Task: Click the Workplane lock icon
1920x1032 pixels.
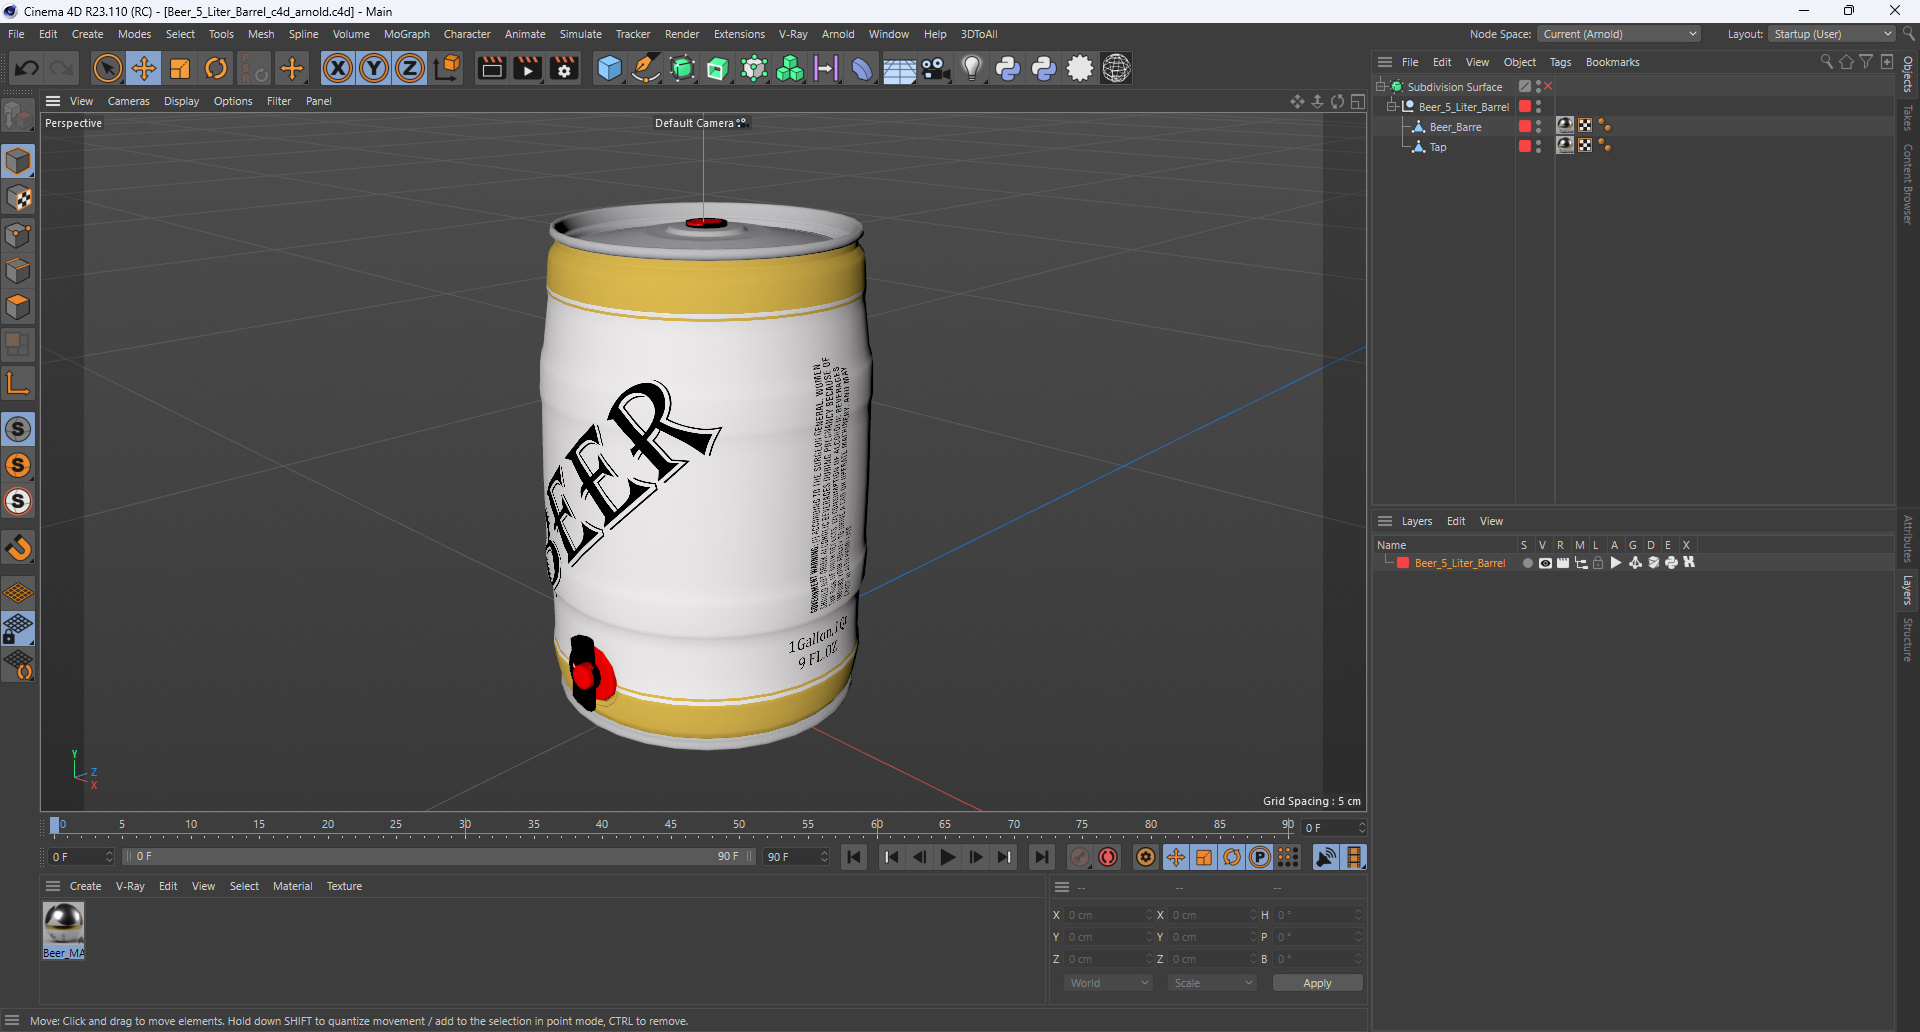Action: click(x=18, y=629)
